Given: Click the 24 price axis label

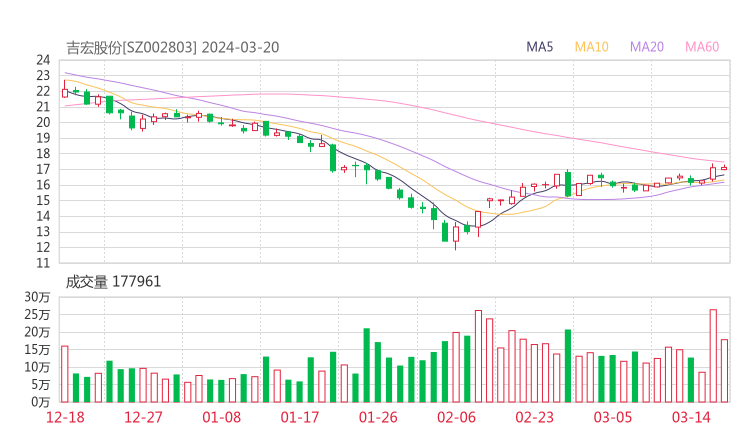Looking at the screenshot, I should point(43,60).
